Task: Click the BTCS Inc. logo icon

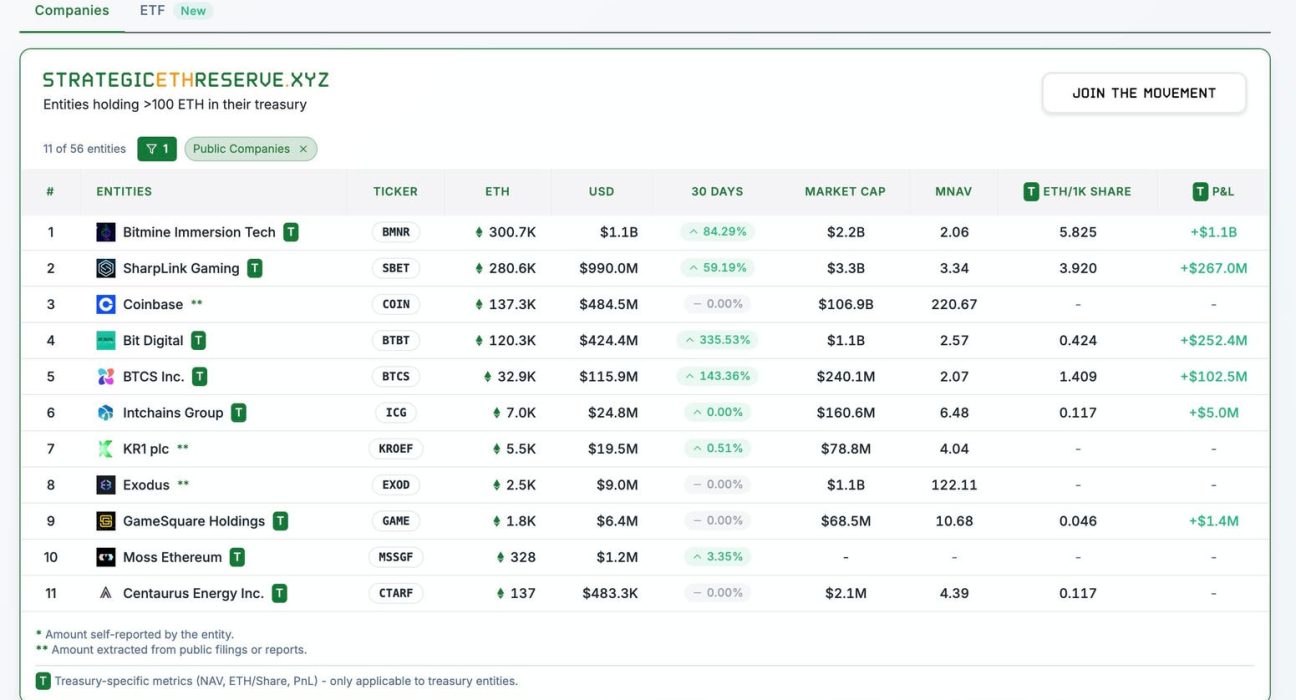Action: (x=106, y=376)
